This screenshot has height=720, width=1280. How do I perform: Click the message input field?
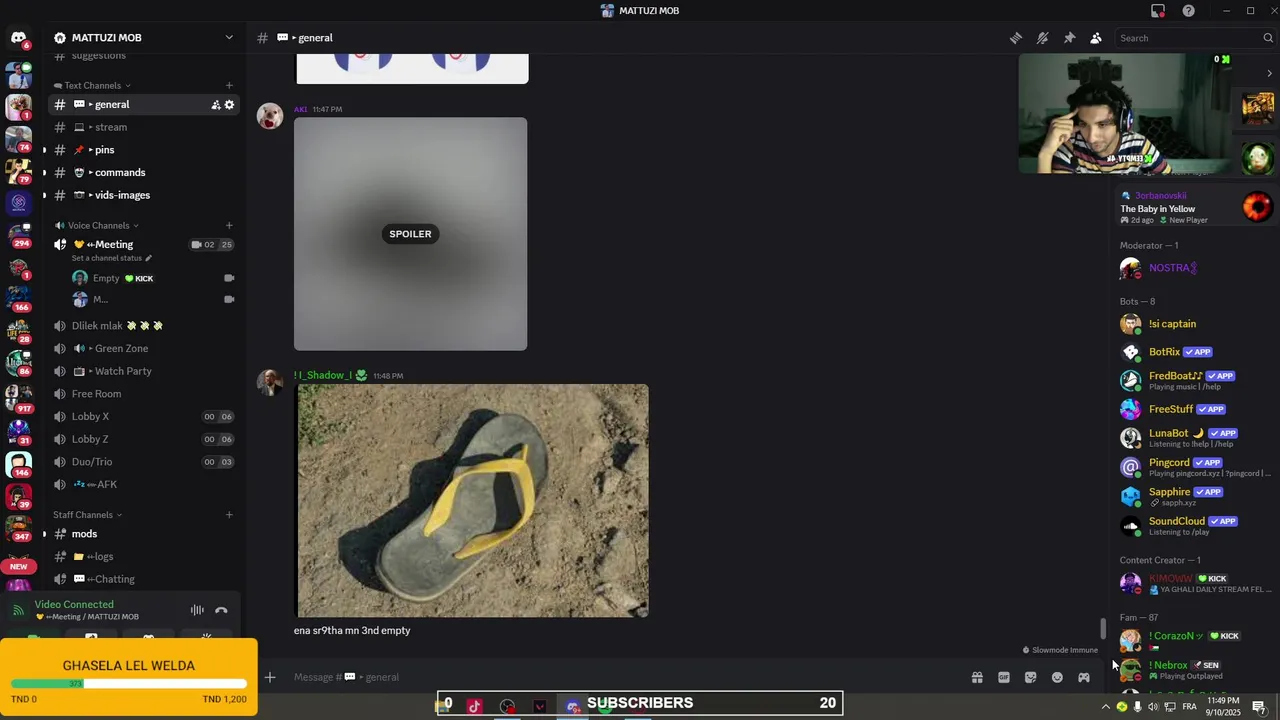point(620,677)
